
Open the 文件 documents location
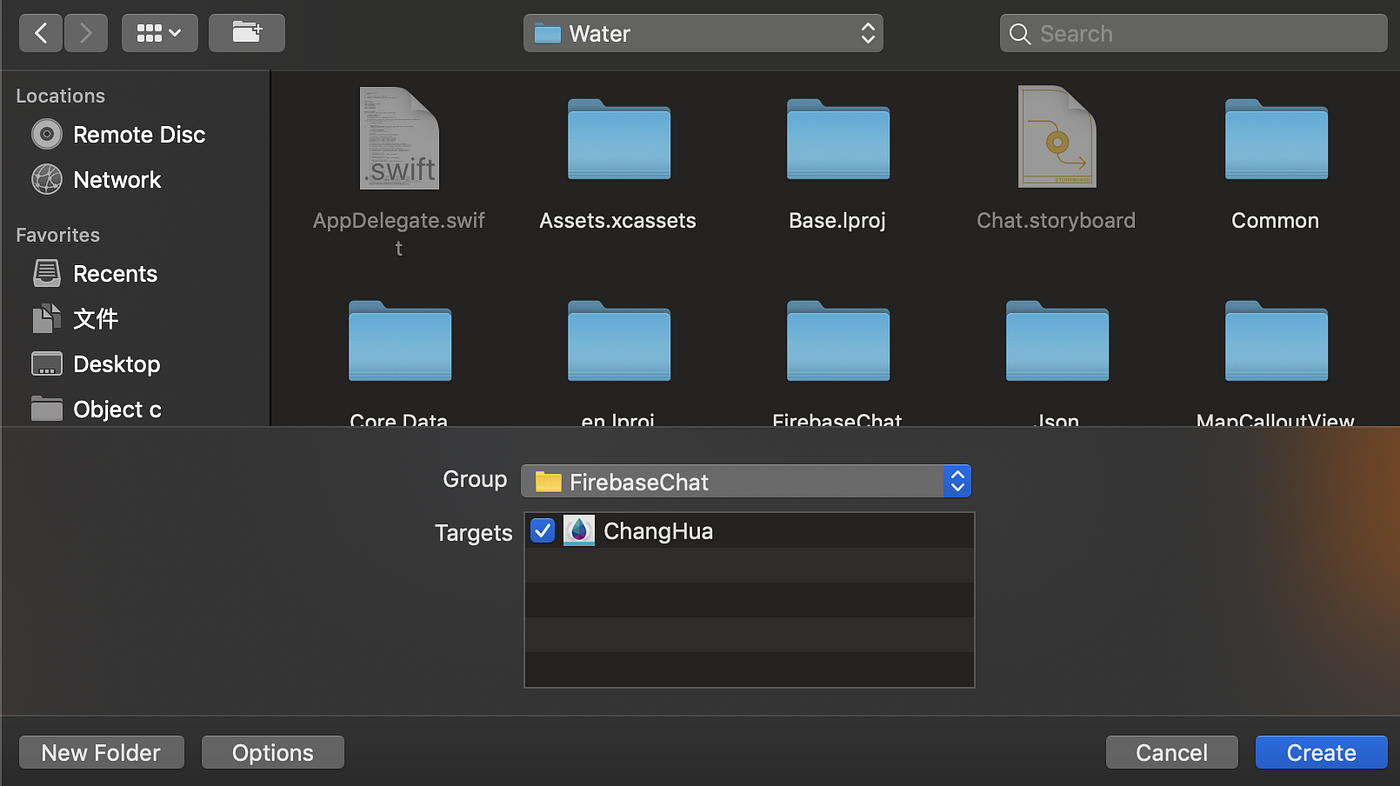pos(75,319)
